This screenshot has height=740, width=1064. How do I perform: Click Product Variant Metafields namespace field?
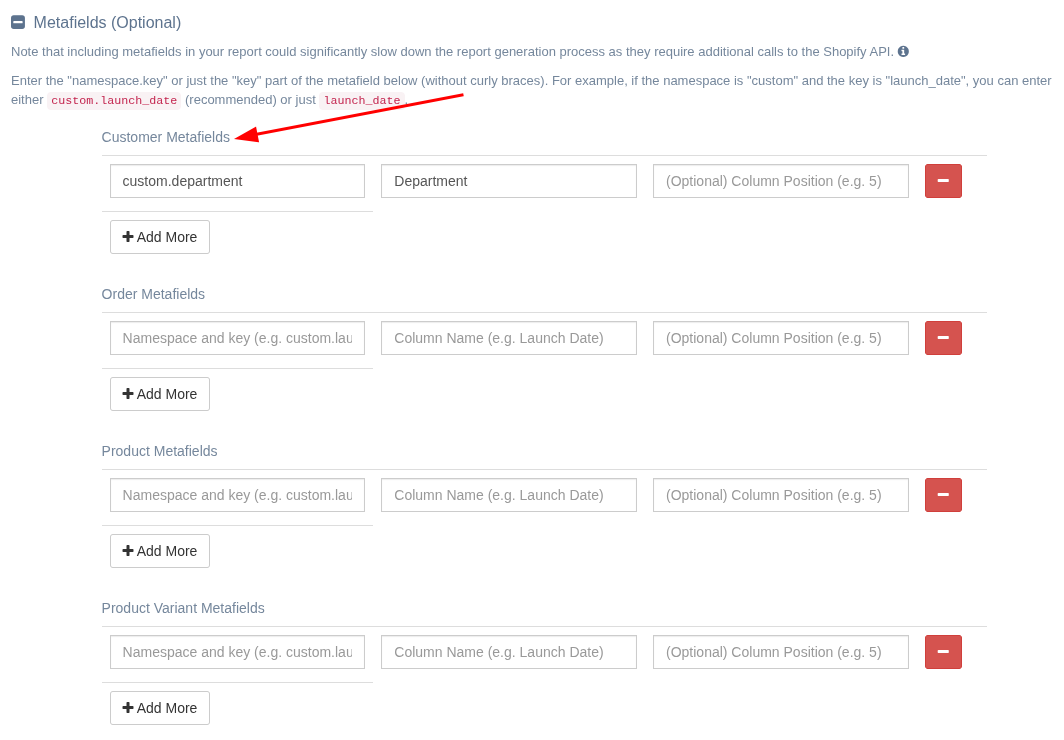237,652
